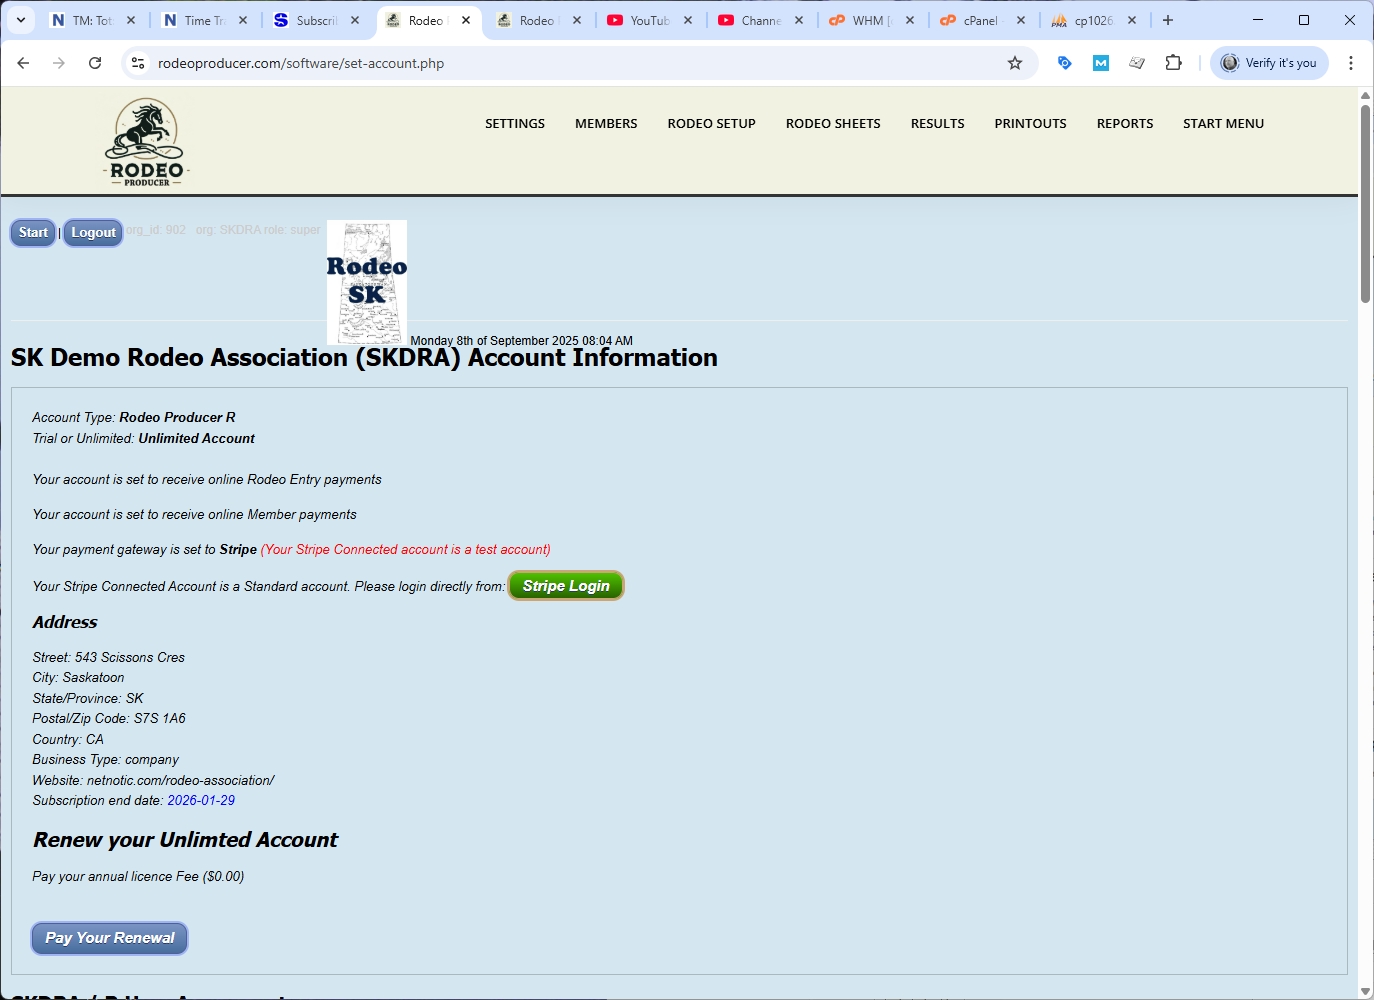Reload the page using the refresh icon
Viewport: 1374px width, 1000px height.
95,63
